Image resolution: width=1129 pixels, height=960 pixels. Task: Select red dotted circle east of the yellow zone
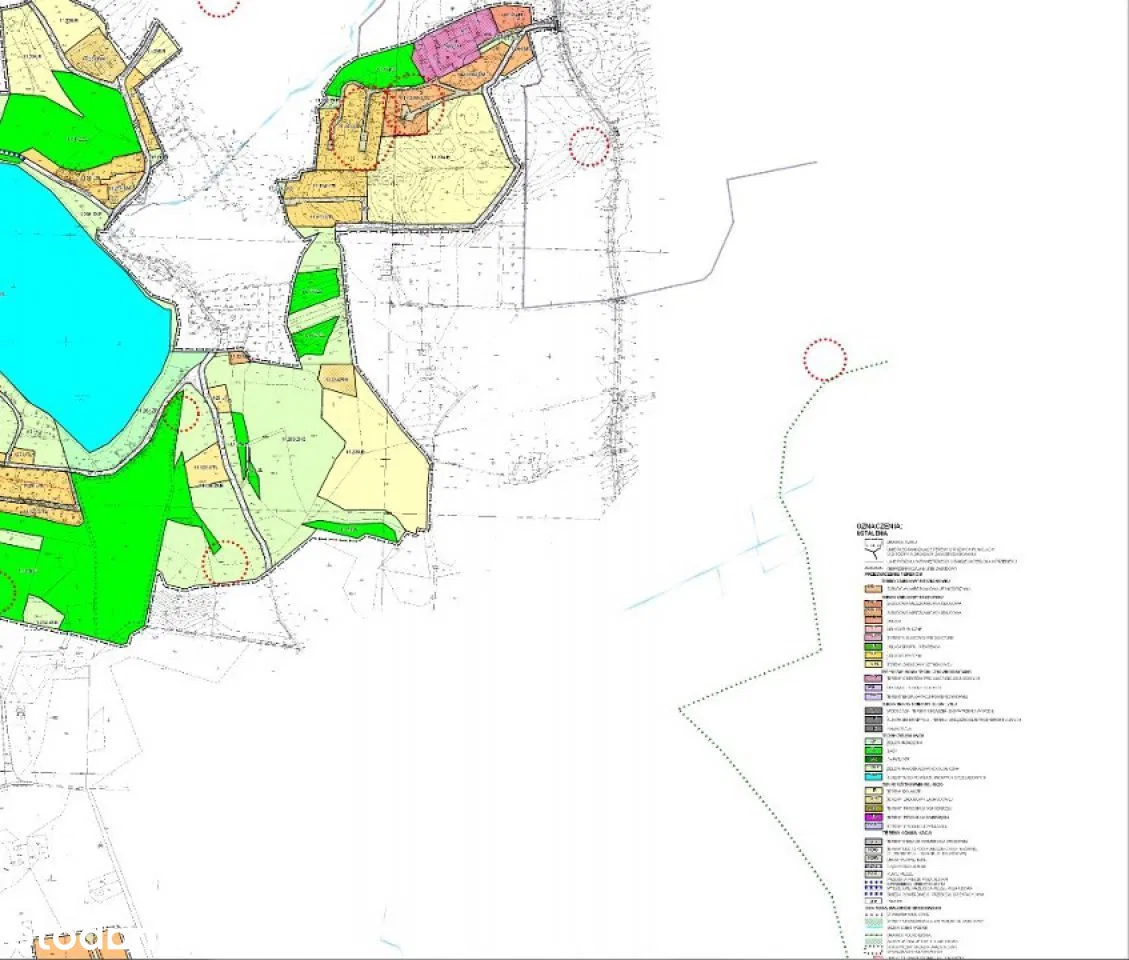click(589, 146)
